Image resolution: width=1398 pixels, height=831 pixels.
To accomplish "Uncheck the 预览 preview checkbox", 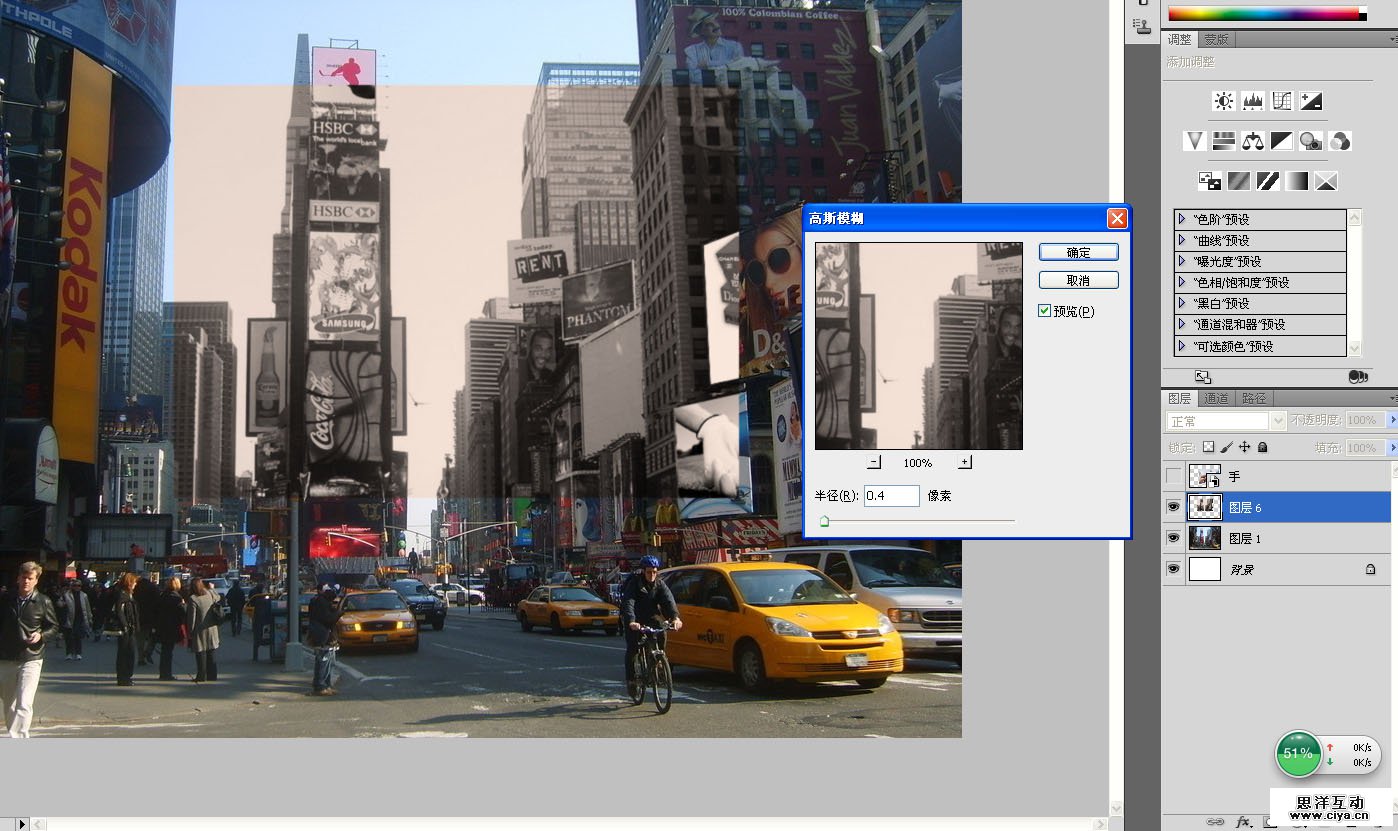I will 1045,311.
